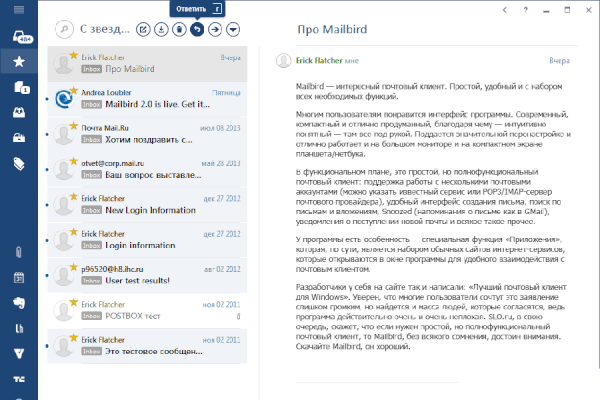Image resolution: width=600 pixels, height=400 pixels.
Task: Toggle star on p96520@h8.ihc.ru message
Action: click(x=74, y=267)
